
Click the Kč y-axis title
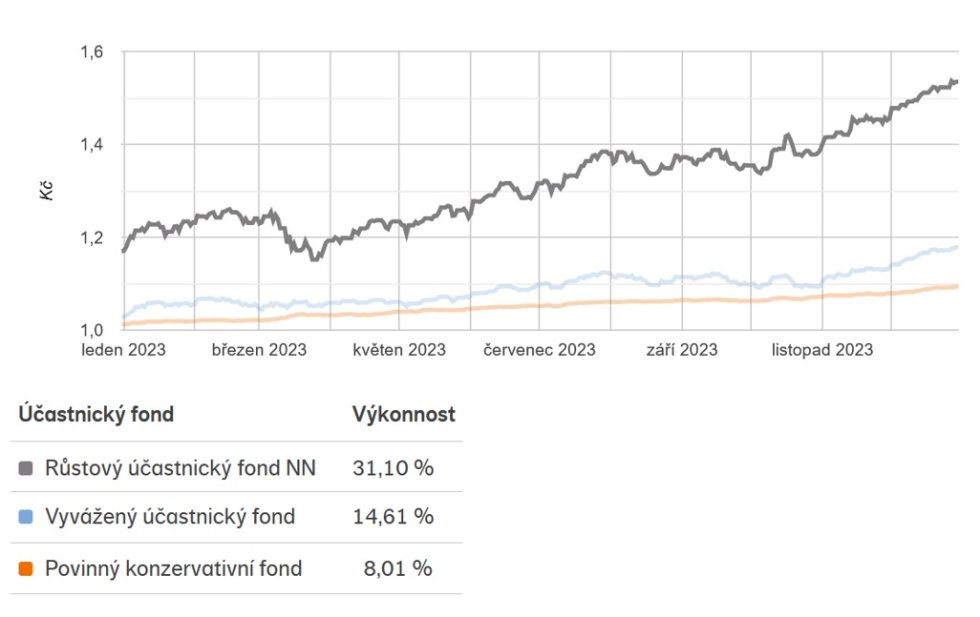[46, 191]
